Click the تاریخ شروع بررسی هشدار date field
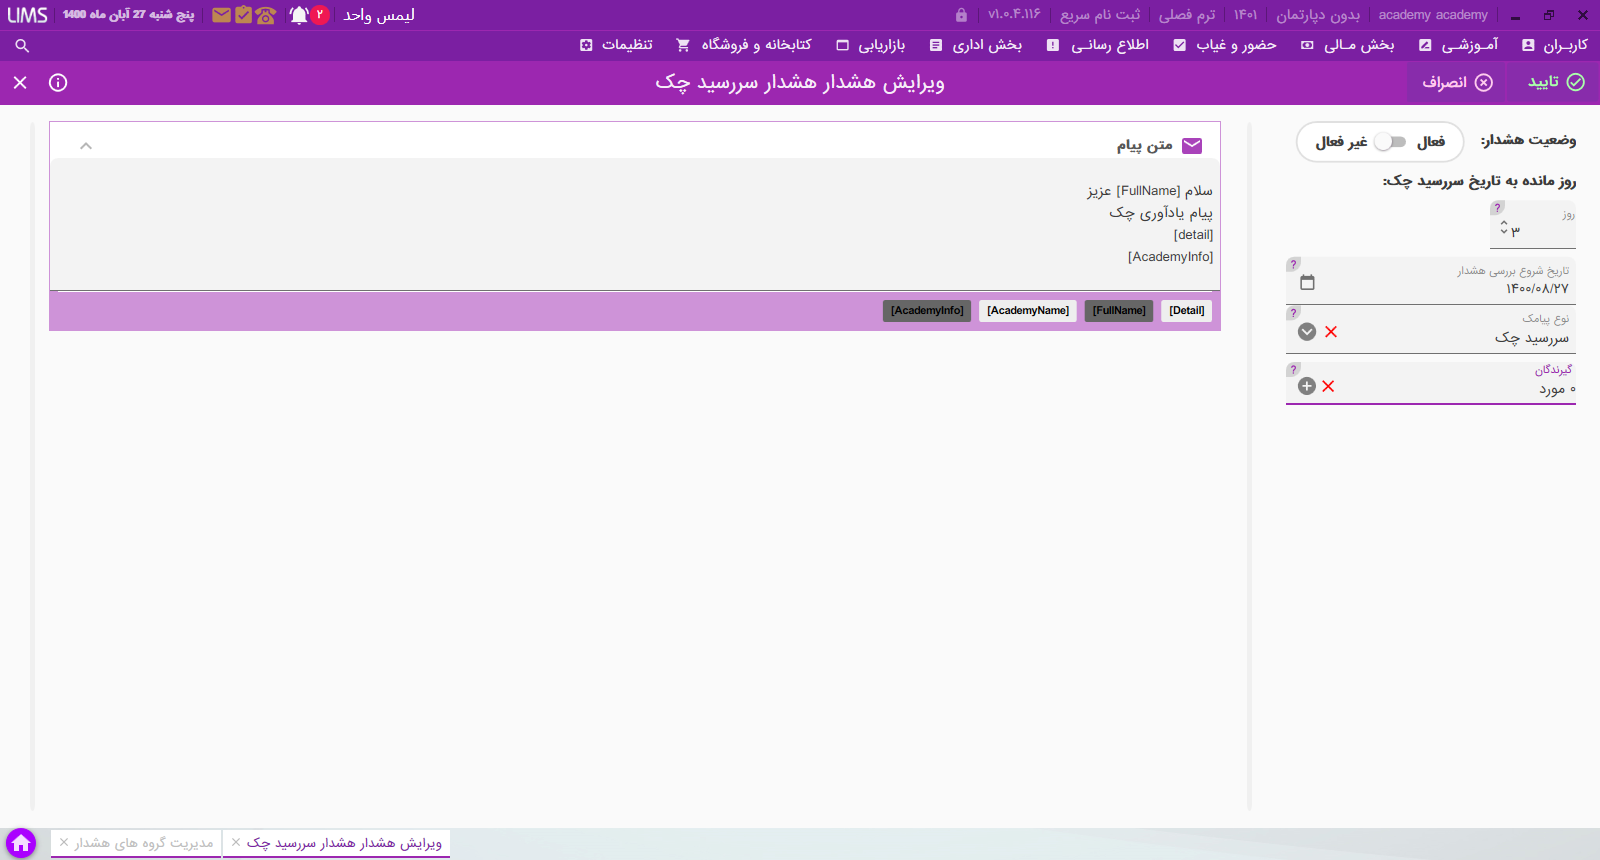Viewport: 1600px width, 860px height. [1431, 280]
